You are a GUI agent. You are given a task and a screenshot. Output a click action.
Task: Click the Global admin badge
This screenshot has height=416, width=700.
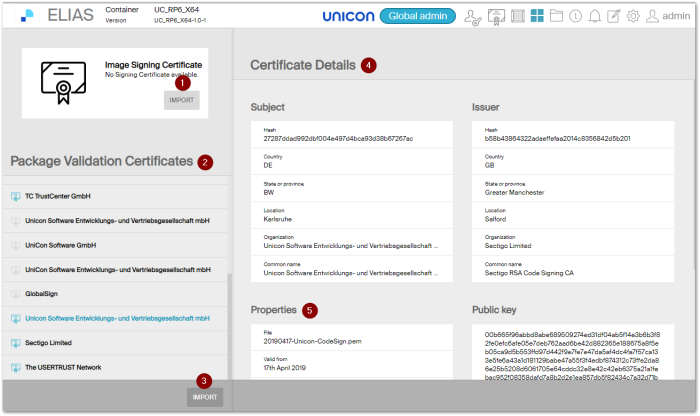click(x=417, y=16)
